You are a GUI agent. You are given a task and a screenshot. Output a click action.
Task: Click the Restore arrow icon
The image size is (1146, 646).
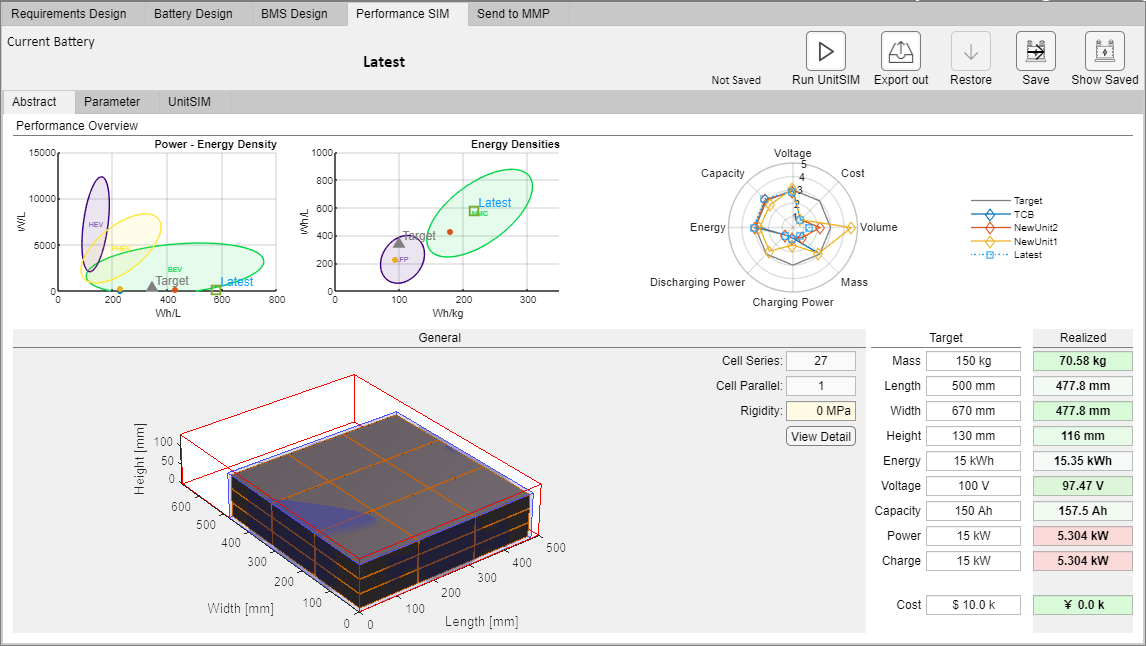[x=970, y=51]
